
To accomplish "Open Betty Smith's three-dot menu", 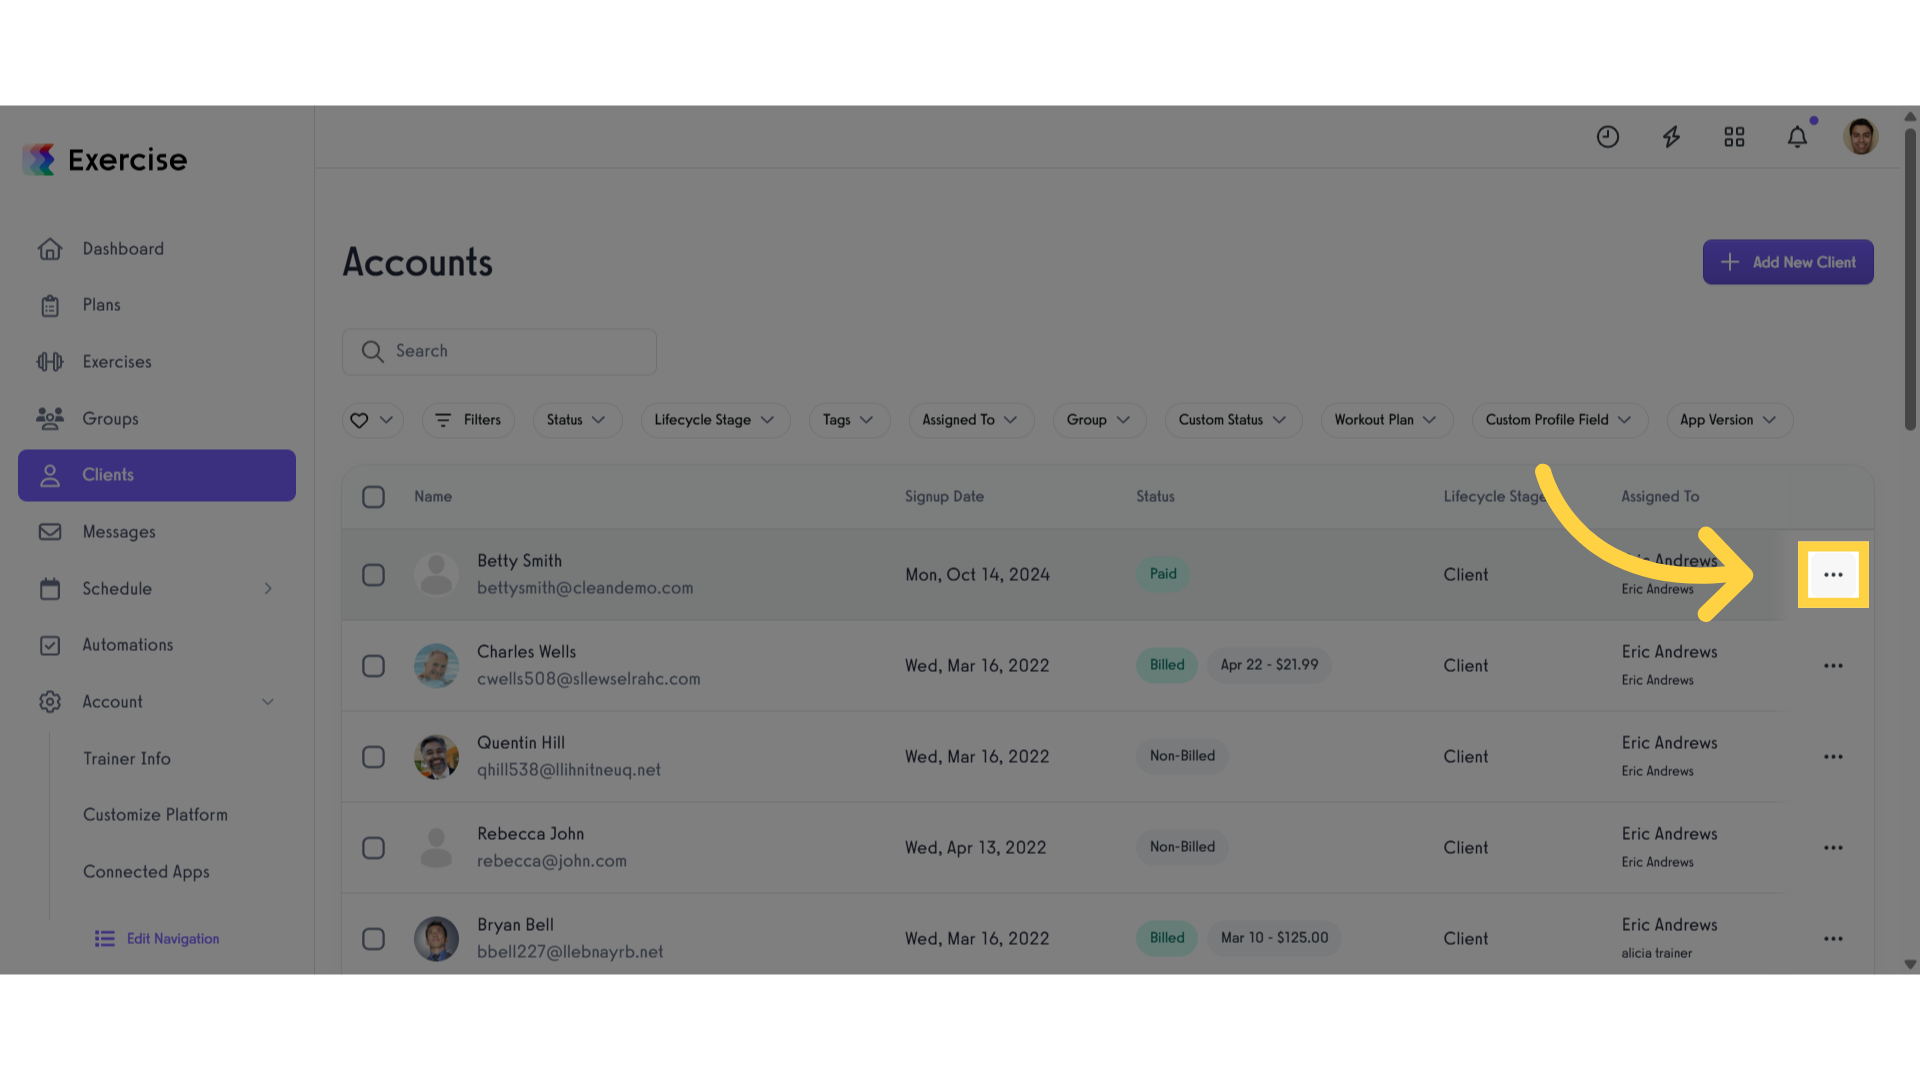I will tap(1833, 575).
